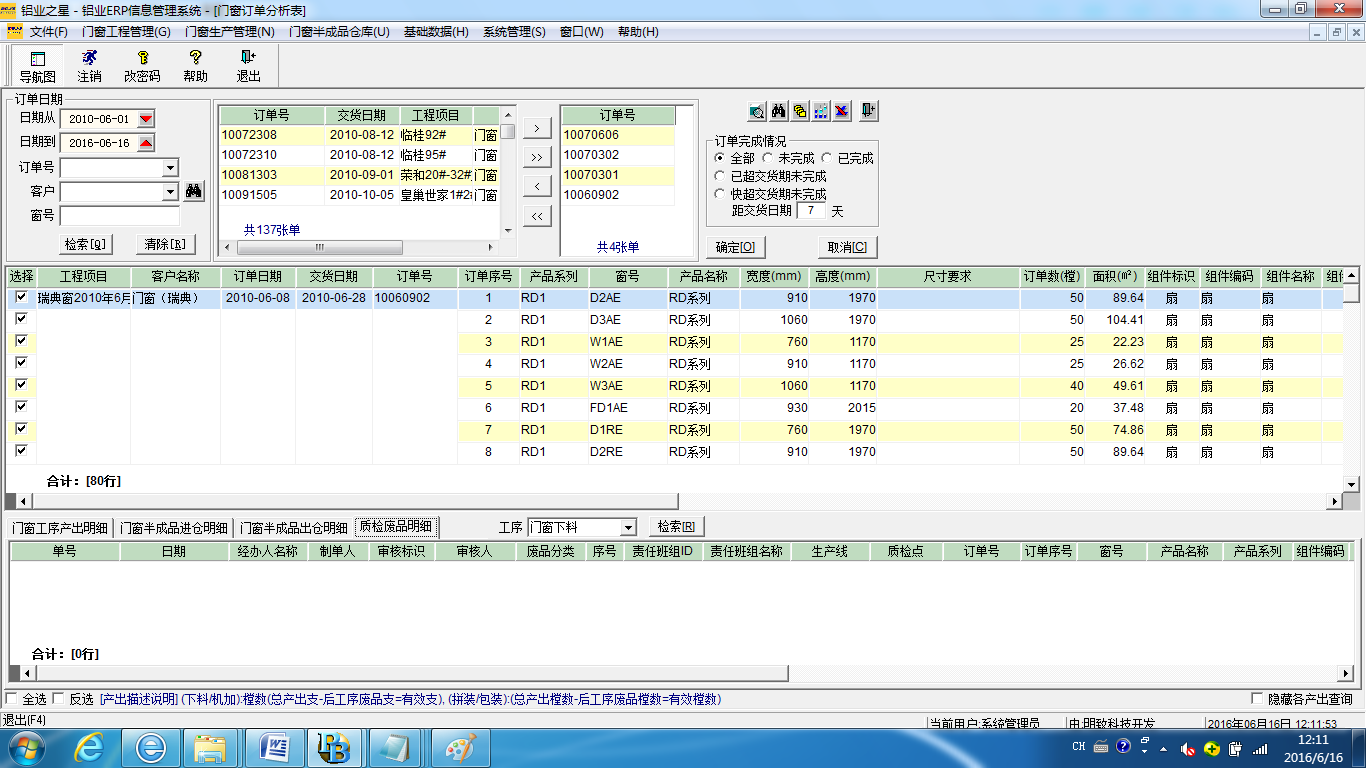Click the 距交货日期 days input field
Screen dimensions: 1366x768
pos(811,211)
